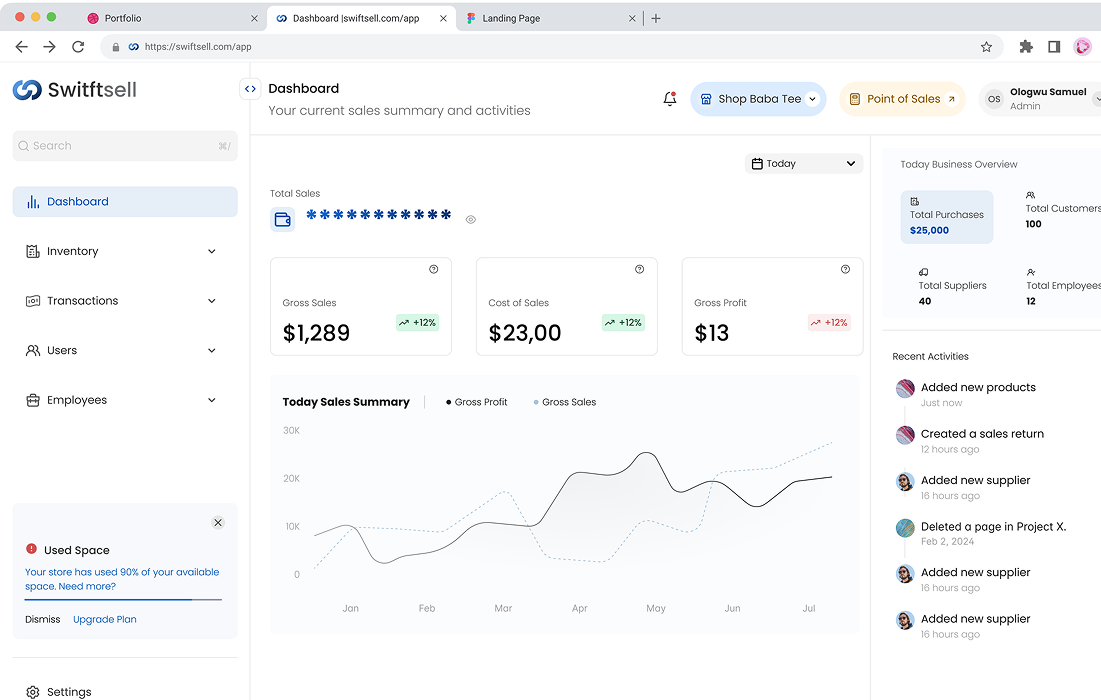Click the Upgrade Plan link
The image size is (1101, 700).
click(x=105, y=619)
